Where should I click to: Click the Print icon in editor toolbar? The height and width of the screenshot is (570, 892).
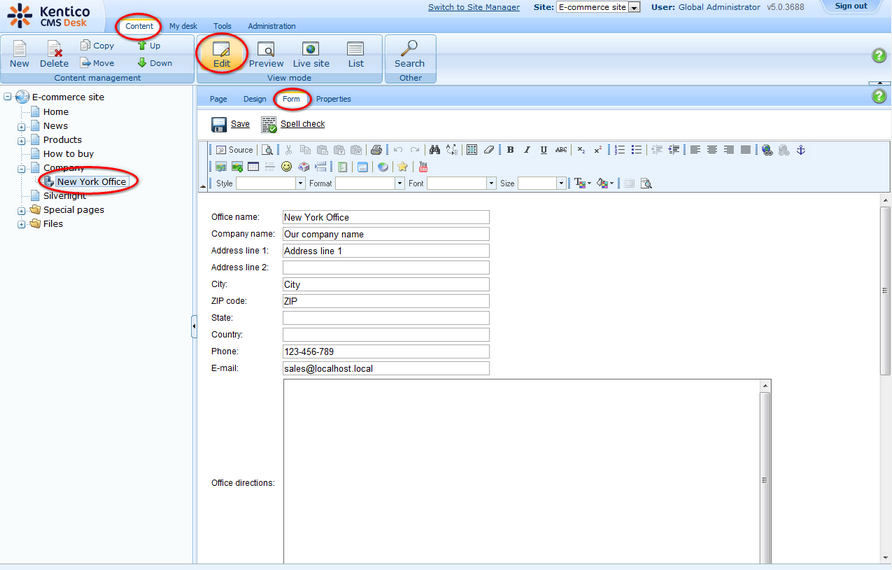376,150
